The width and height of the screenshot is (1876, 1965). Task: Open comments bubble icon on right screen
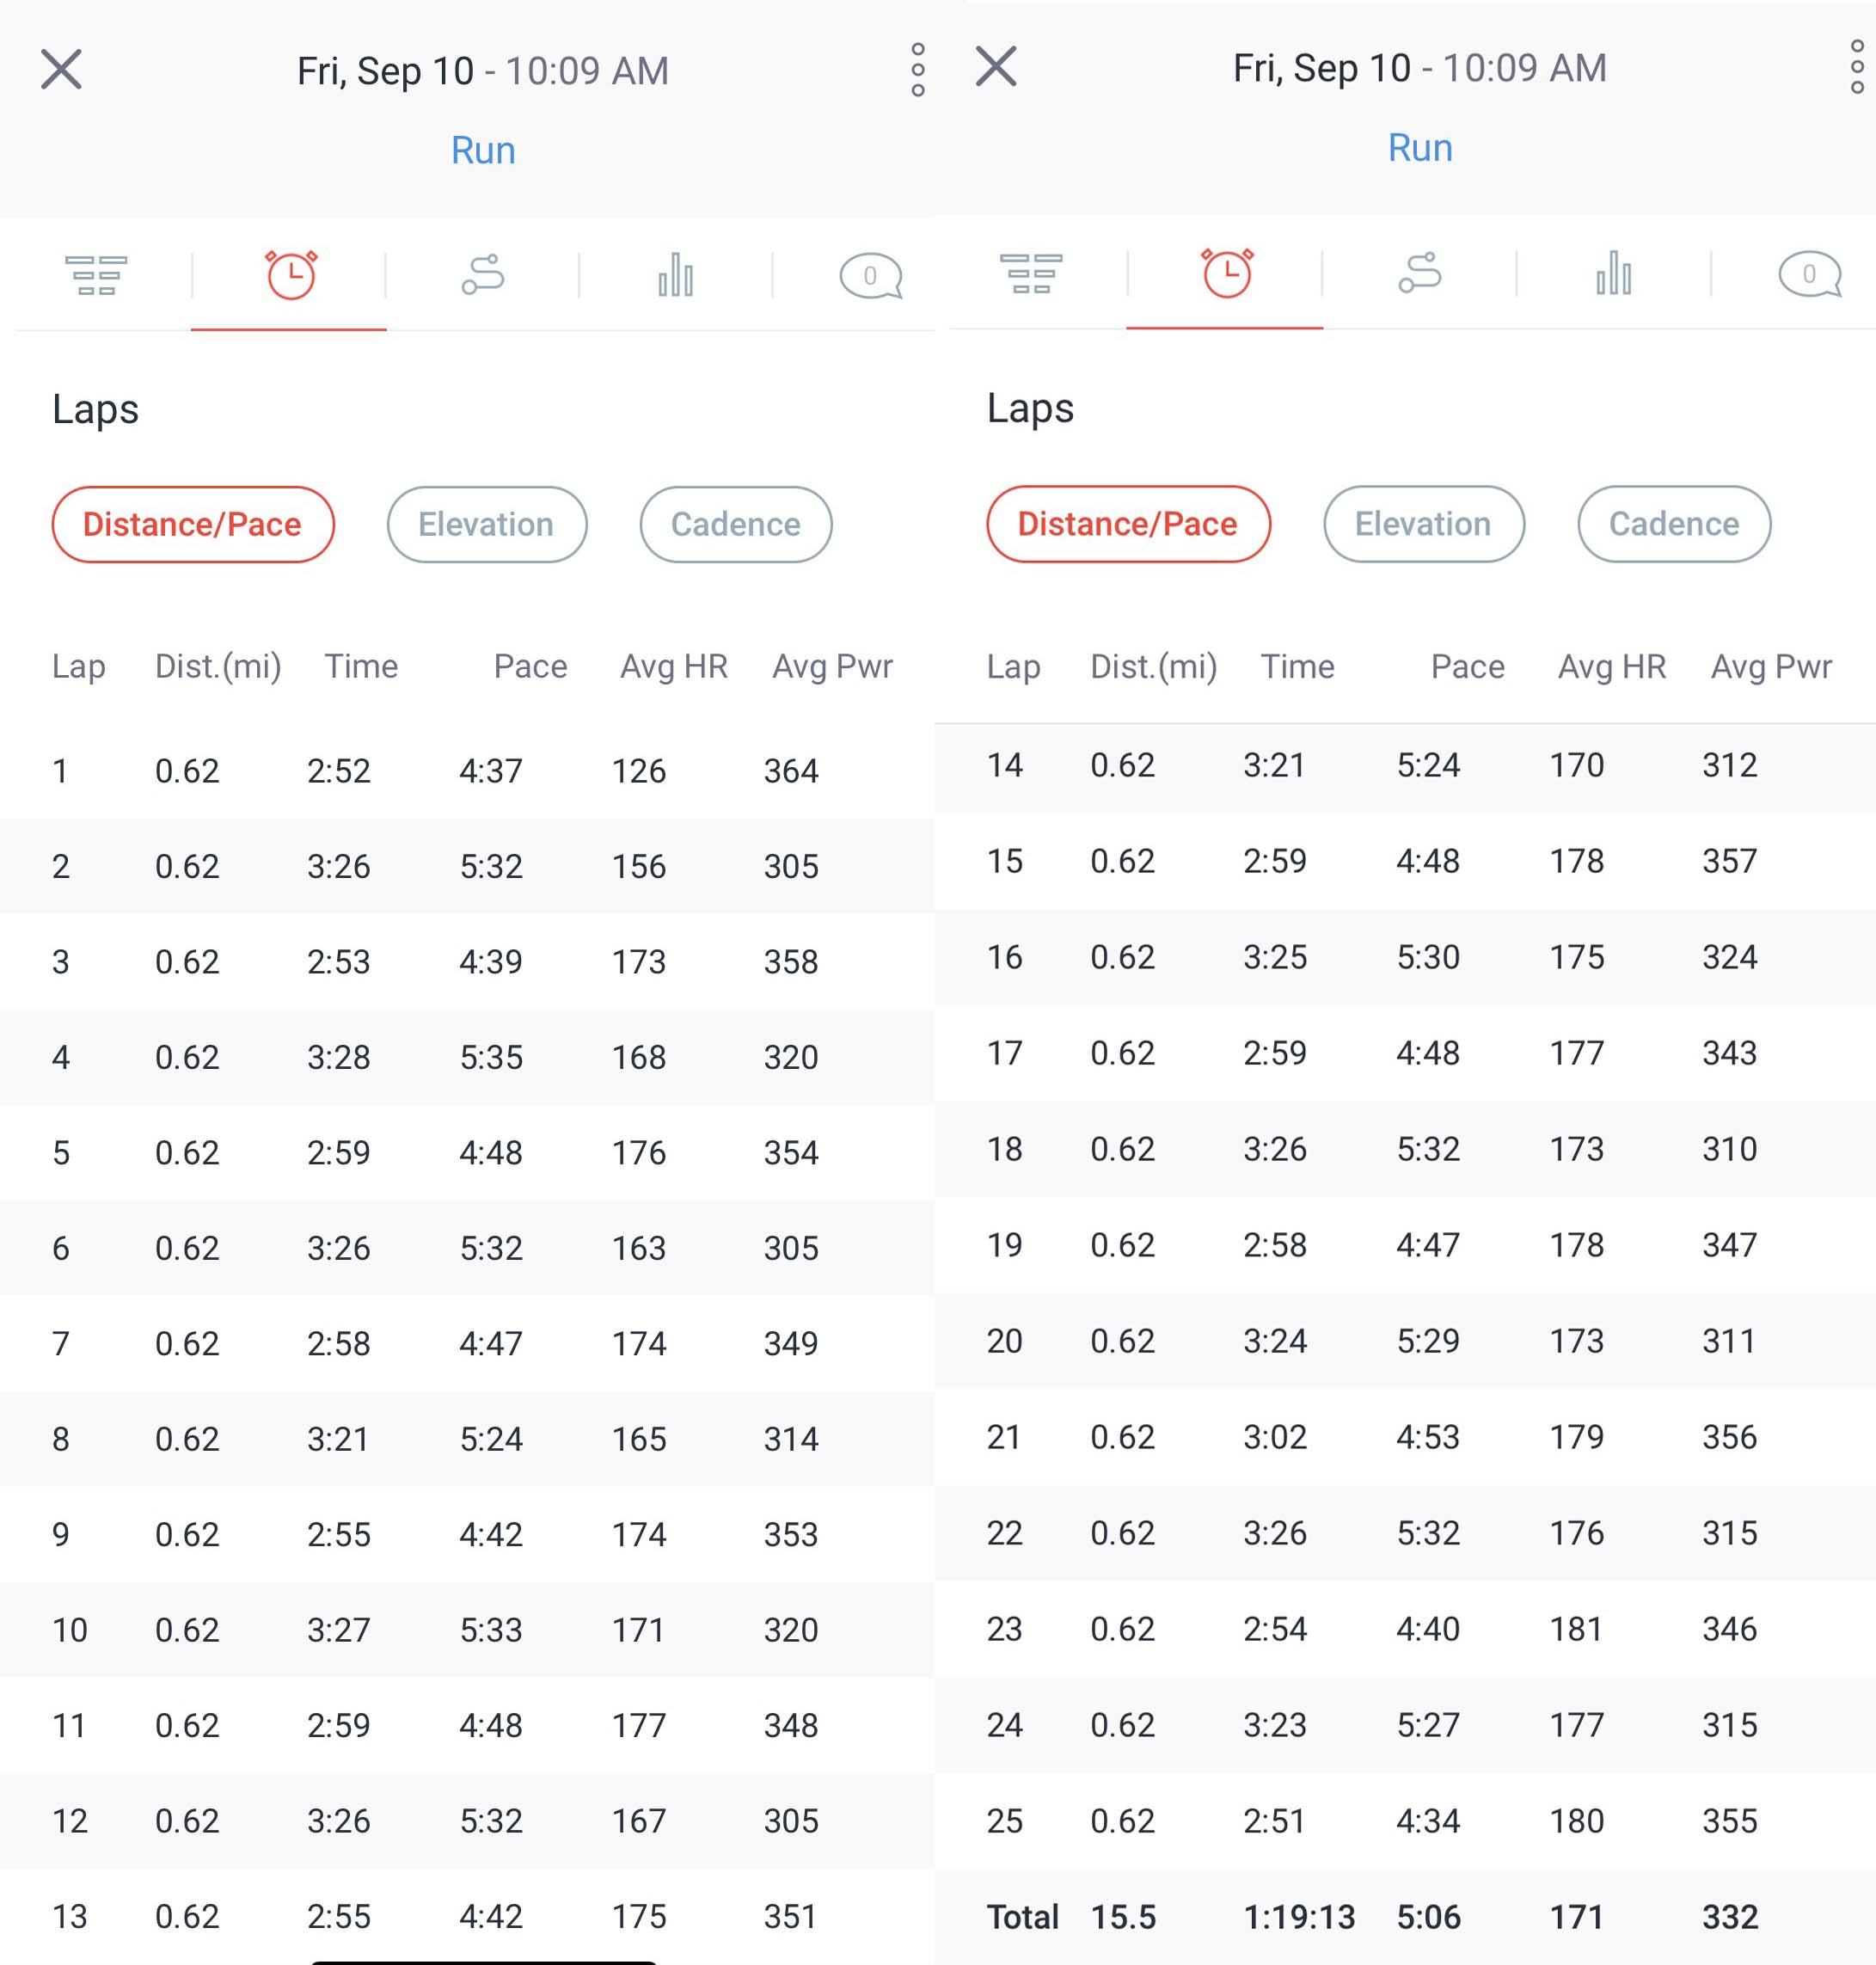[1809, 273]
